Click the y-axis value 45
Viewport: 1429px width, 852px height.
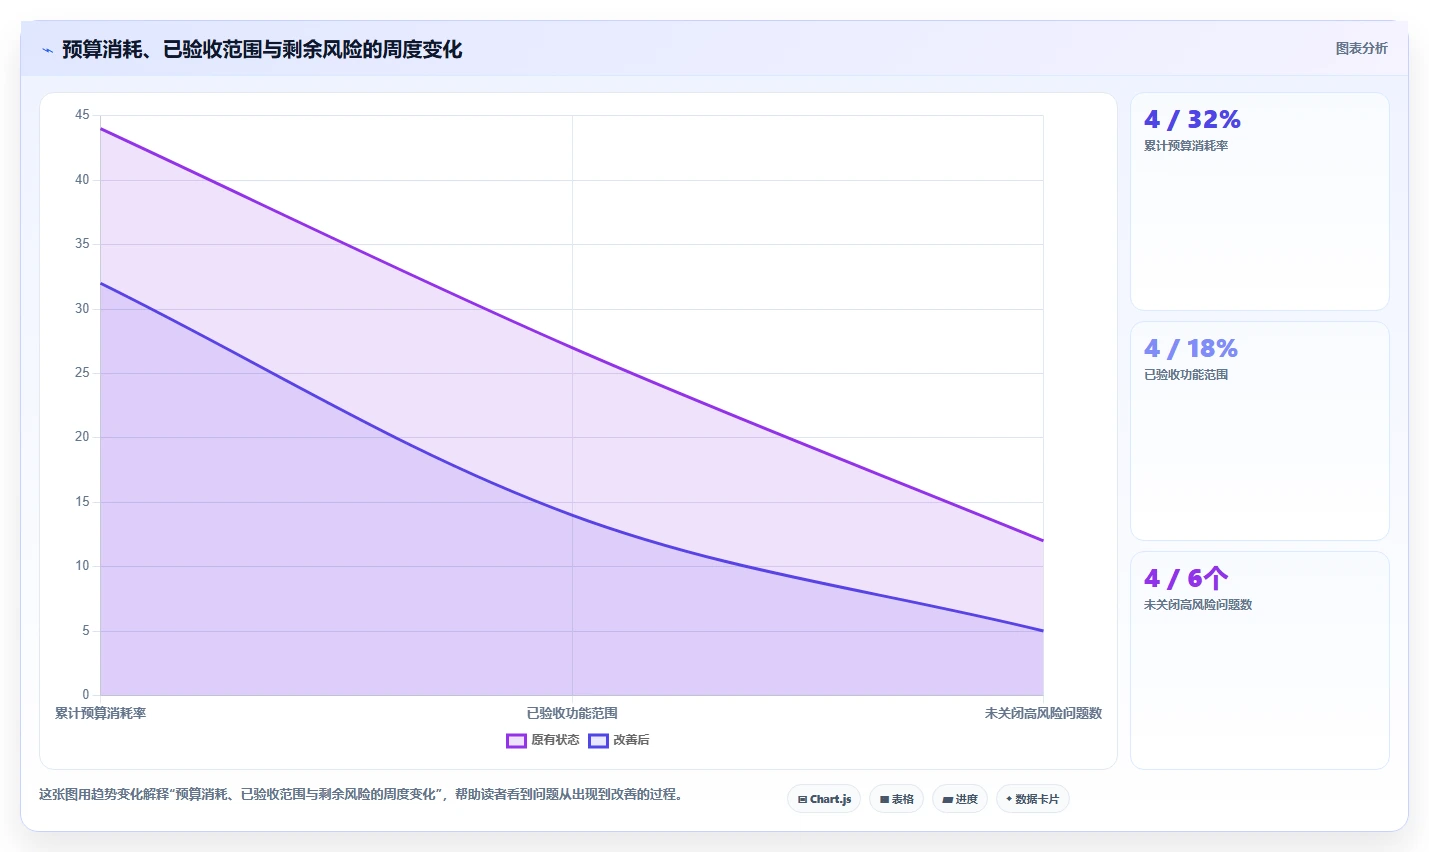point(82,115)
